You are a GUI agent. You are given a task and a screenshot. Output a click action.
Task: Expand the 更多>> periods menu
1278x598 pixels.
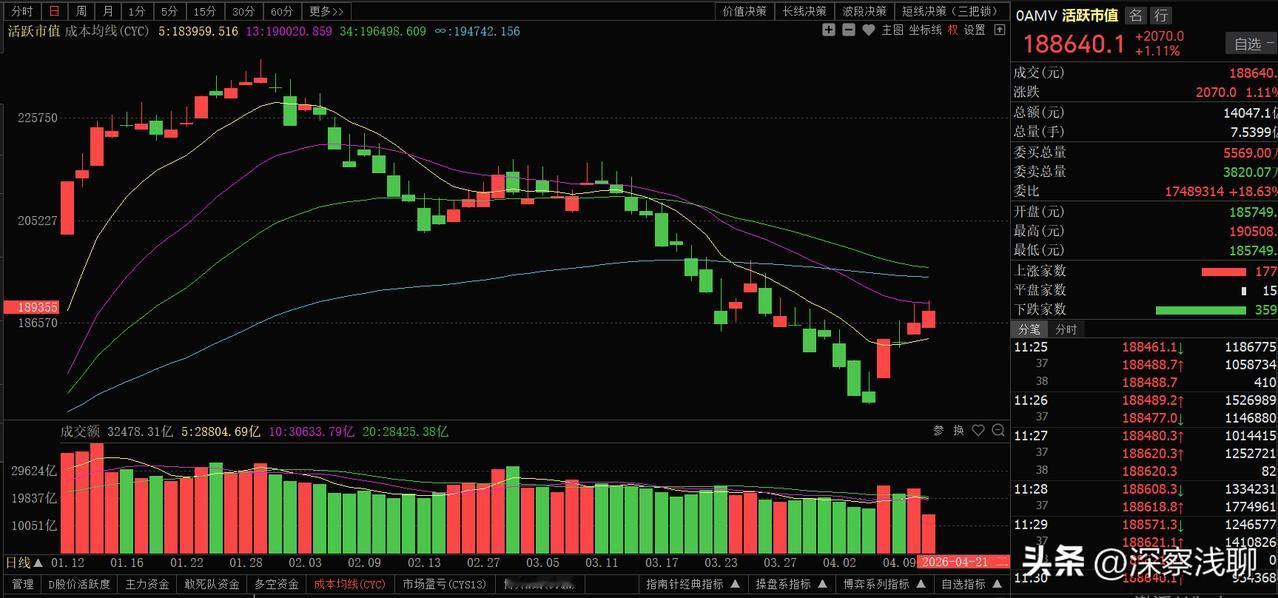click(326, 11)
